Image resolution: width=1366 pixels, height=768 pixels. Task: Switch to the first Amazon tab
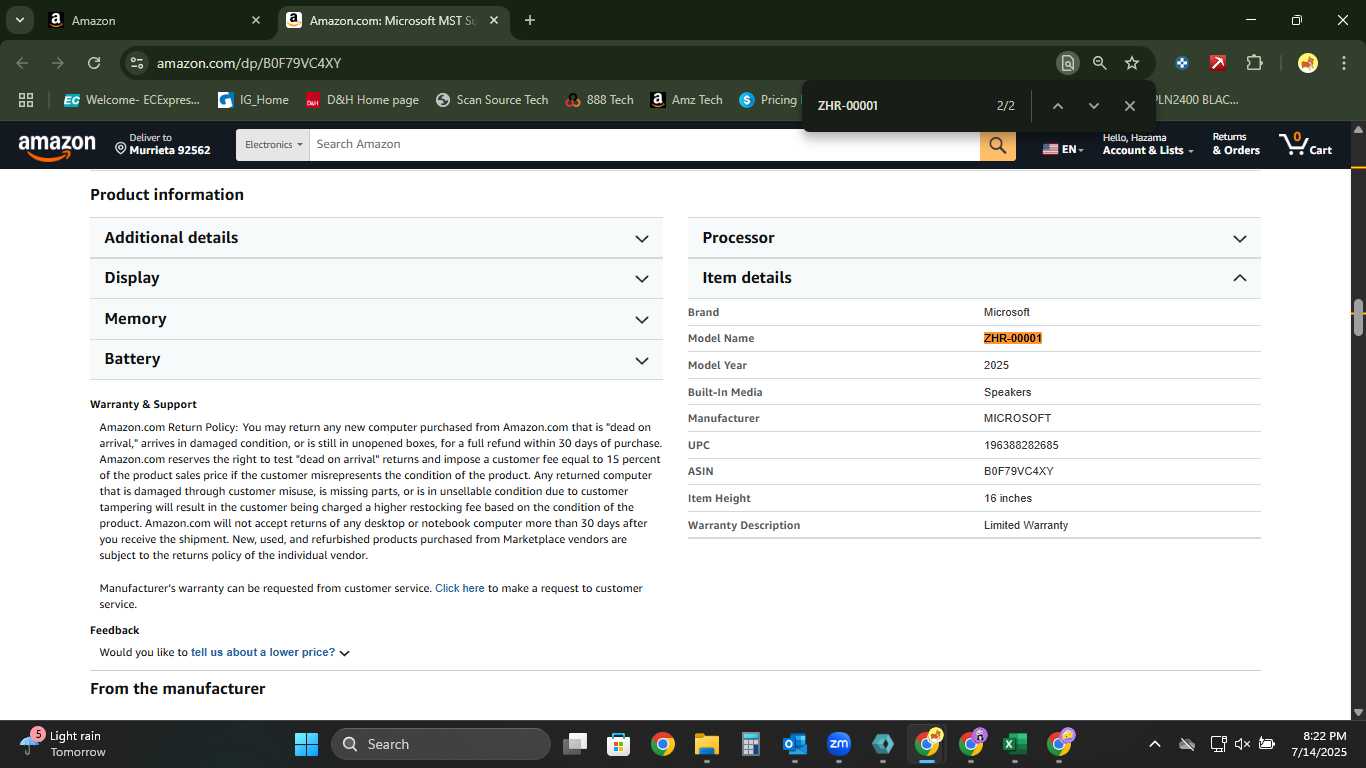pyautogui.click(x=155, y=20)
